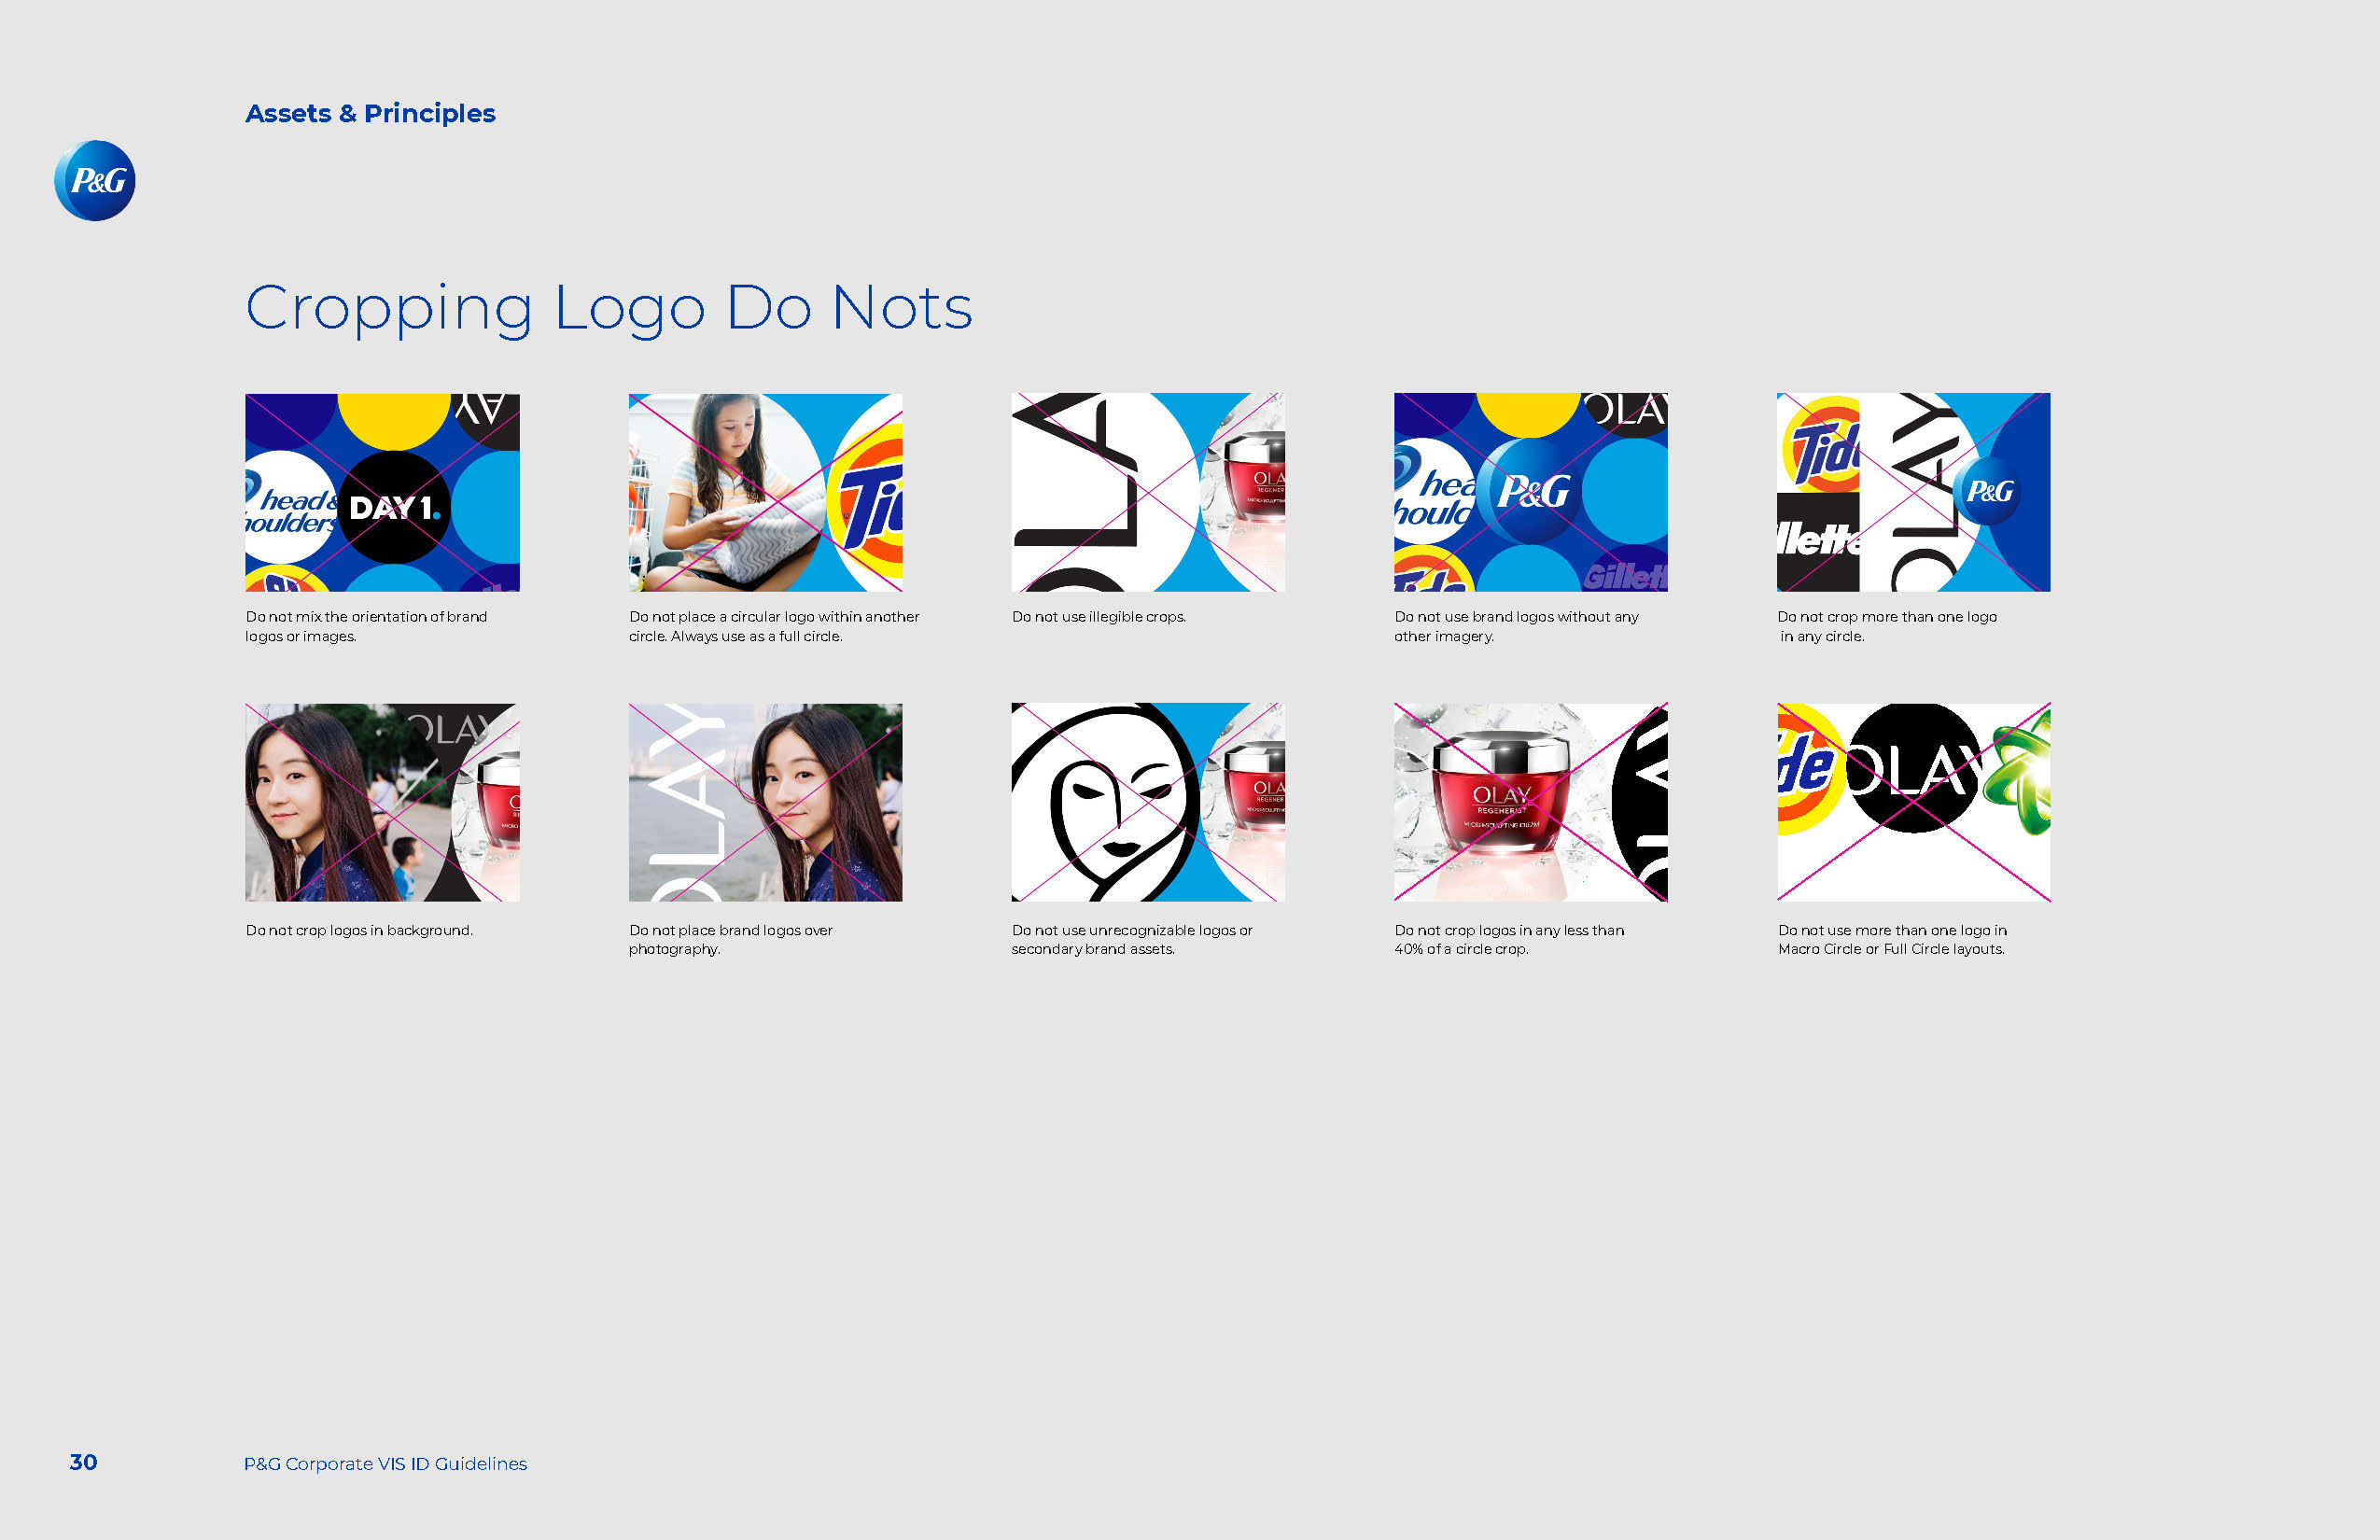Select the unrecognizable face-logo example image

[x=1148, y=802]
